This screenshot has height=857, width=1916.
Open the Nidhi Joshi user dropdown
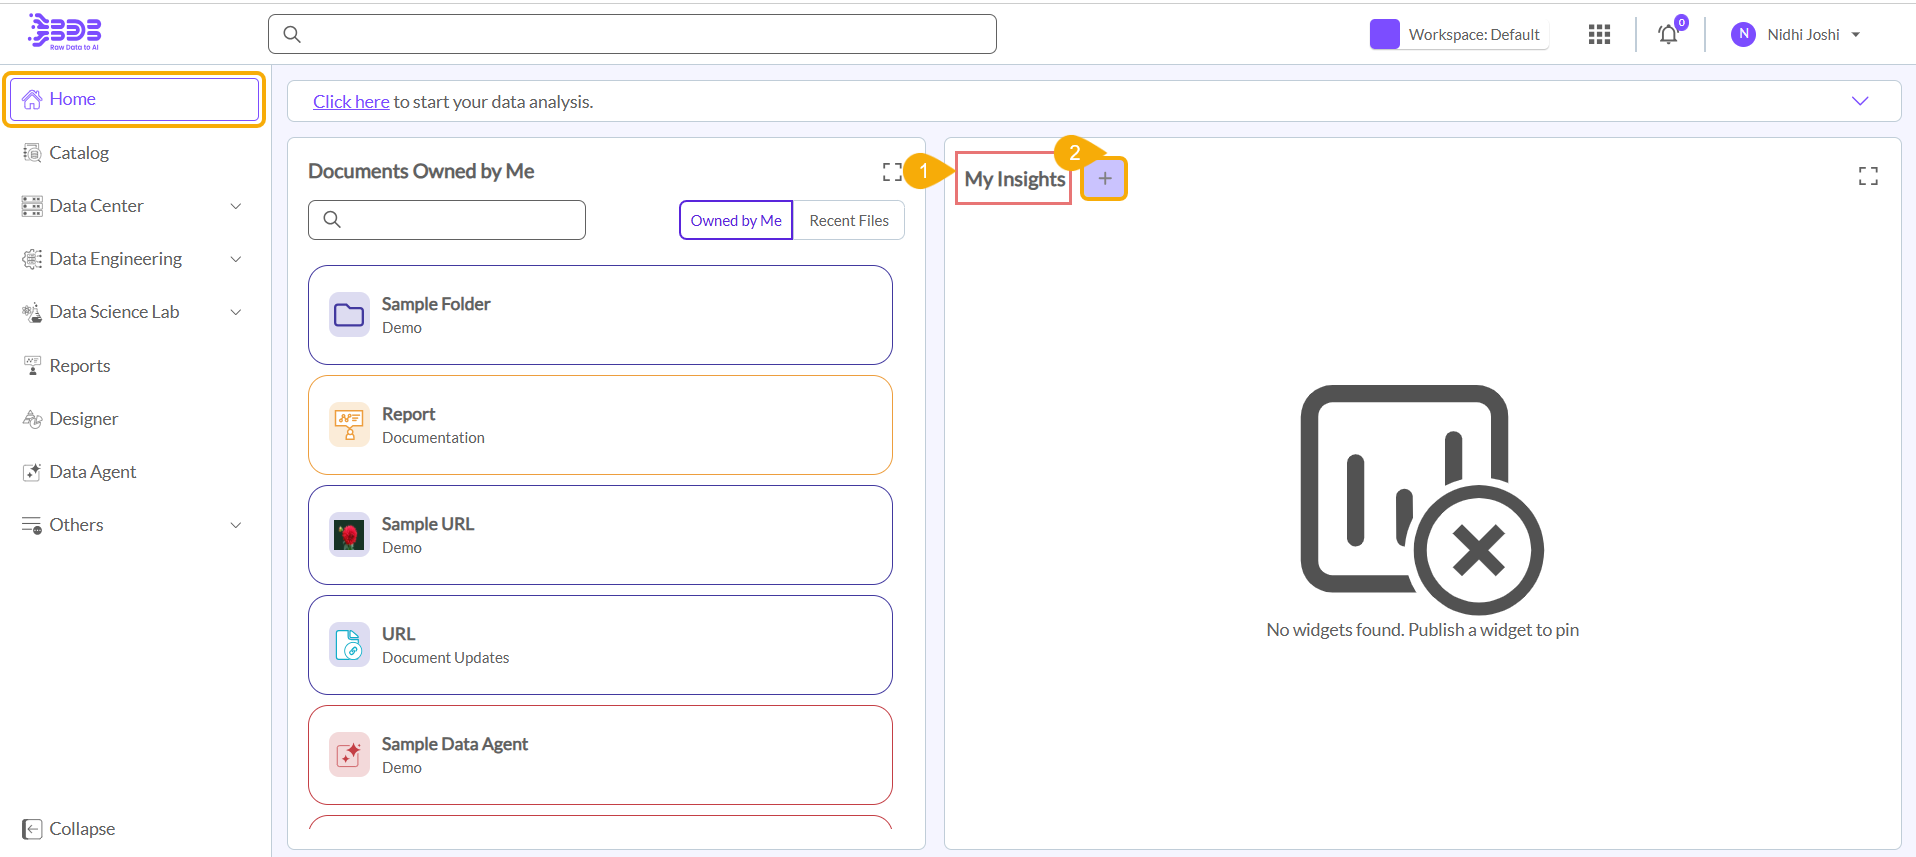[1796, 35]
